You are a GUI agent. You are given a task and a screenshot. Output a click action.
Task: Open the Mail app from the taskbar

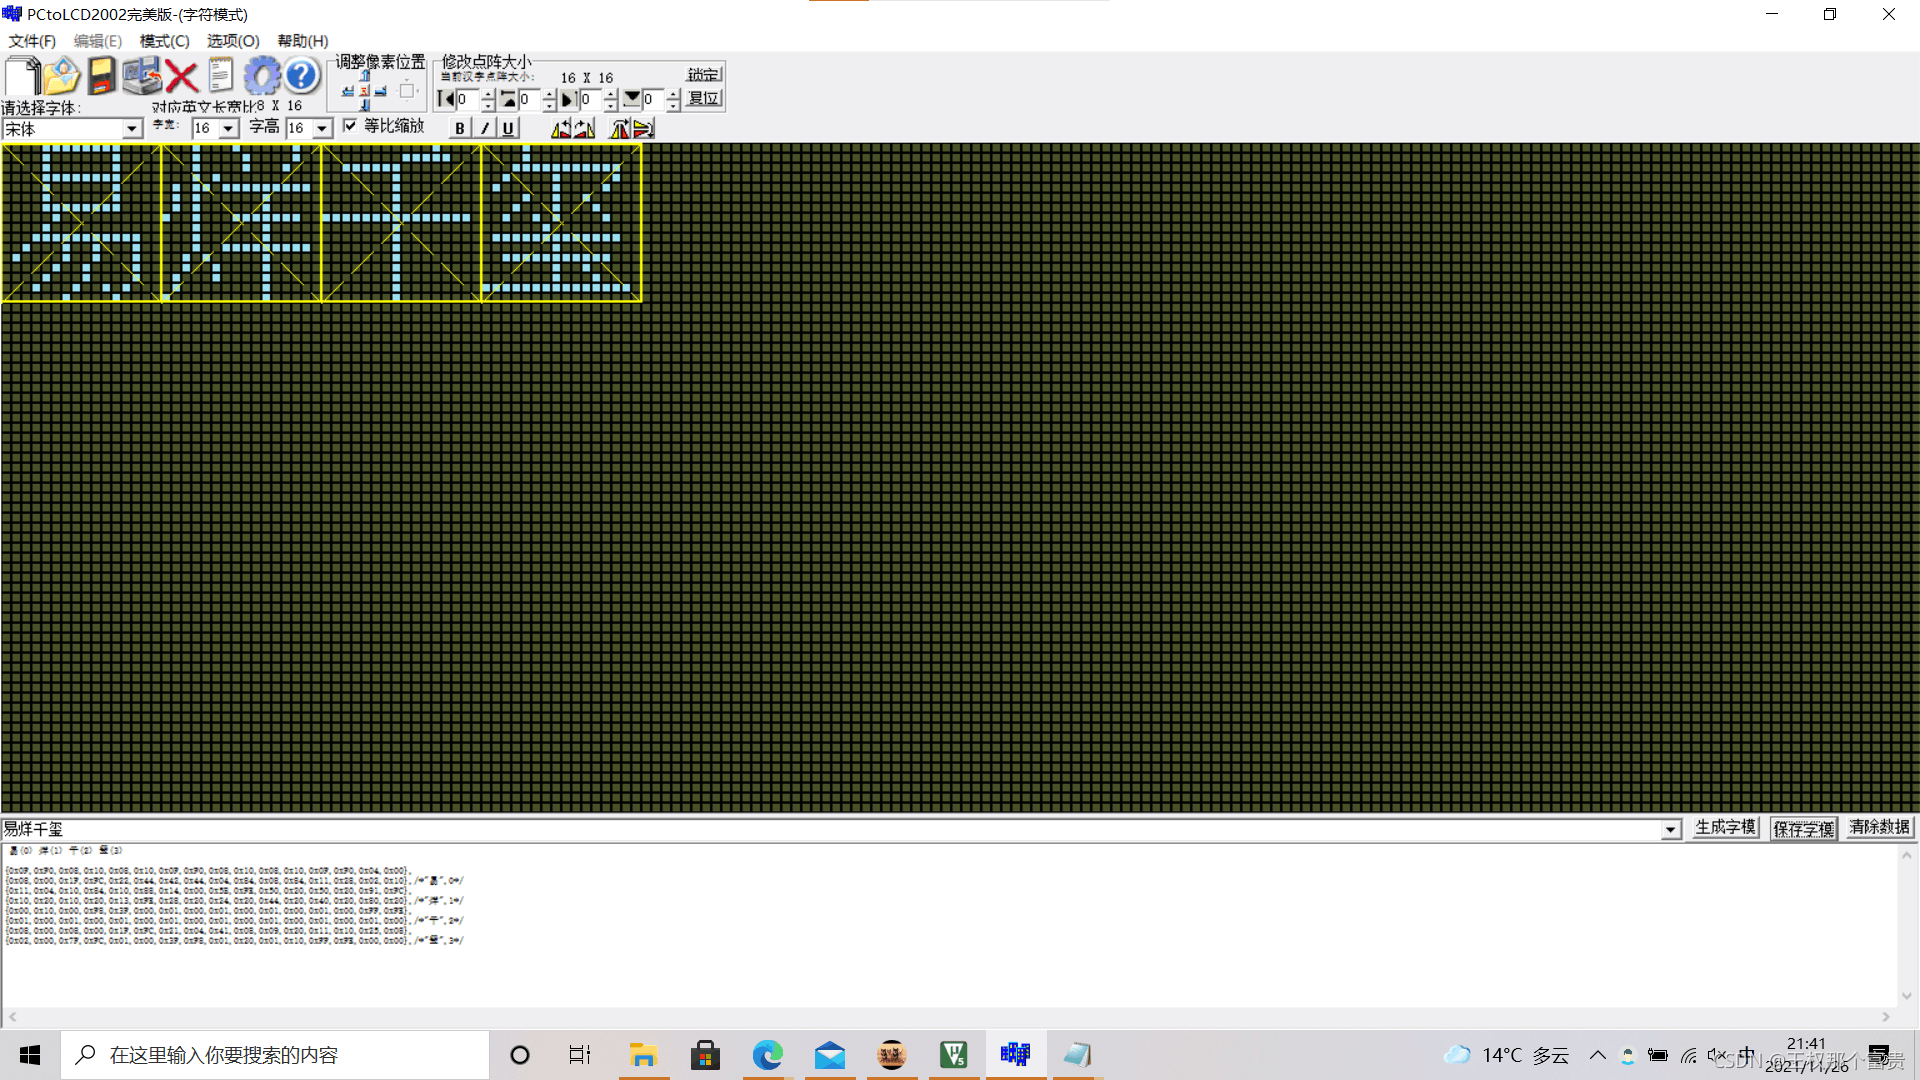[x=830, y=1055]
